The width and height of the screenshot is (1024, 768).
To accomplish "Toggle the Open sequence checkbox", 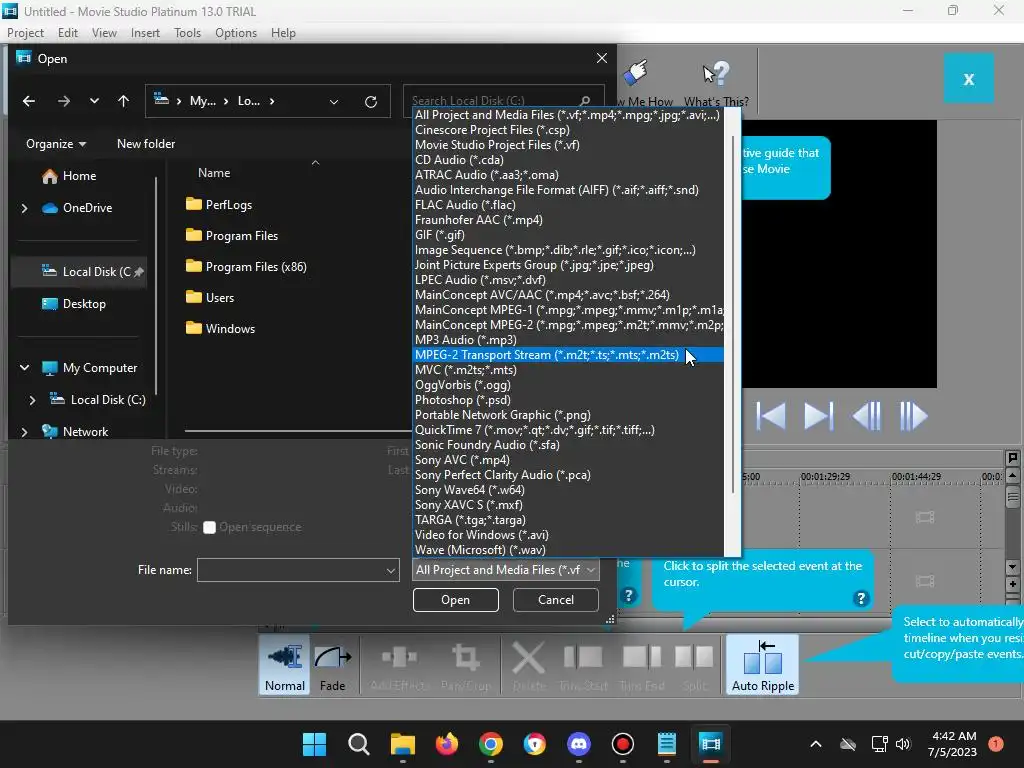I will 209,528.
